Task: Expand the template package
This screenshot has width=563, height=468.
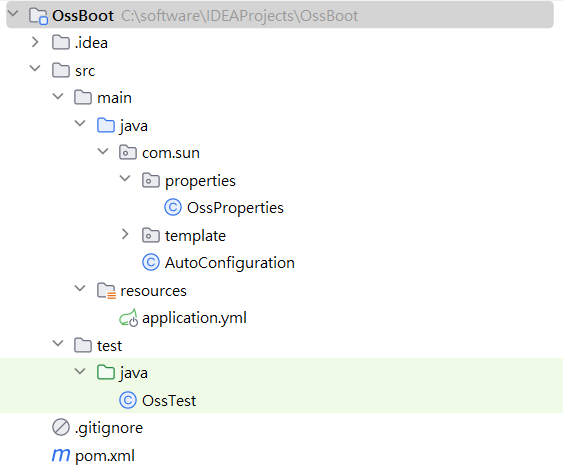Action: coord(125,235)
